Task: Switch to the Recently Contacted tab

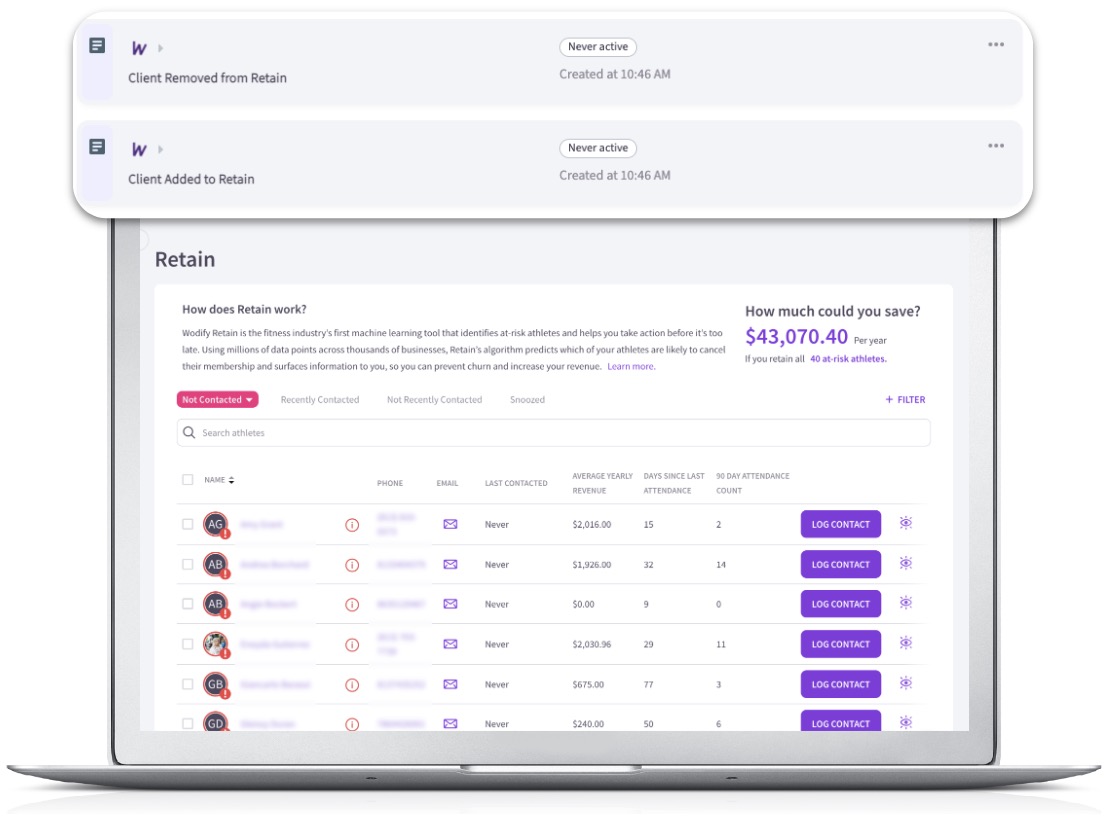Action: (320, 400)
